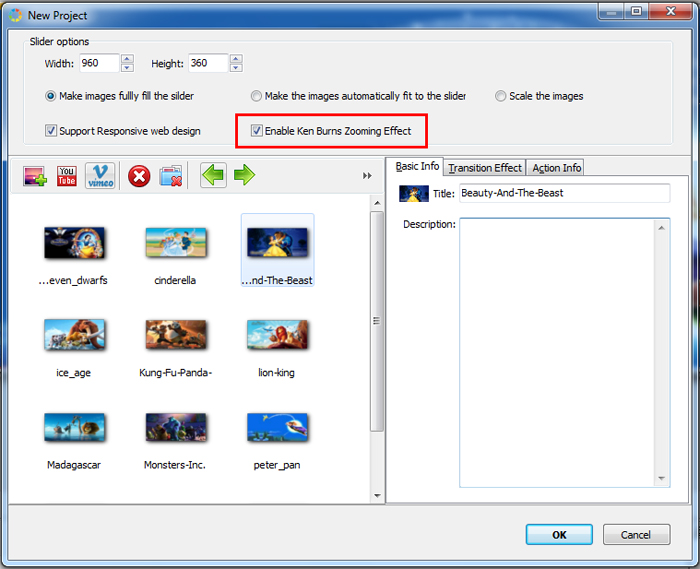The height and width of the screenshot is (569, 700).
Task: Click the 'cinderella' file name label
Action: (x=175, y=280)
